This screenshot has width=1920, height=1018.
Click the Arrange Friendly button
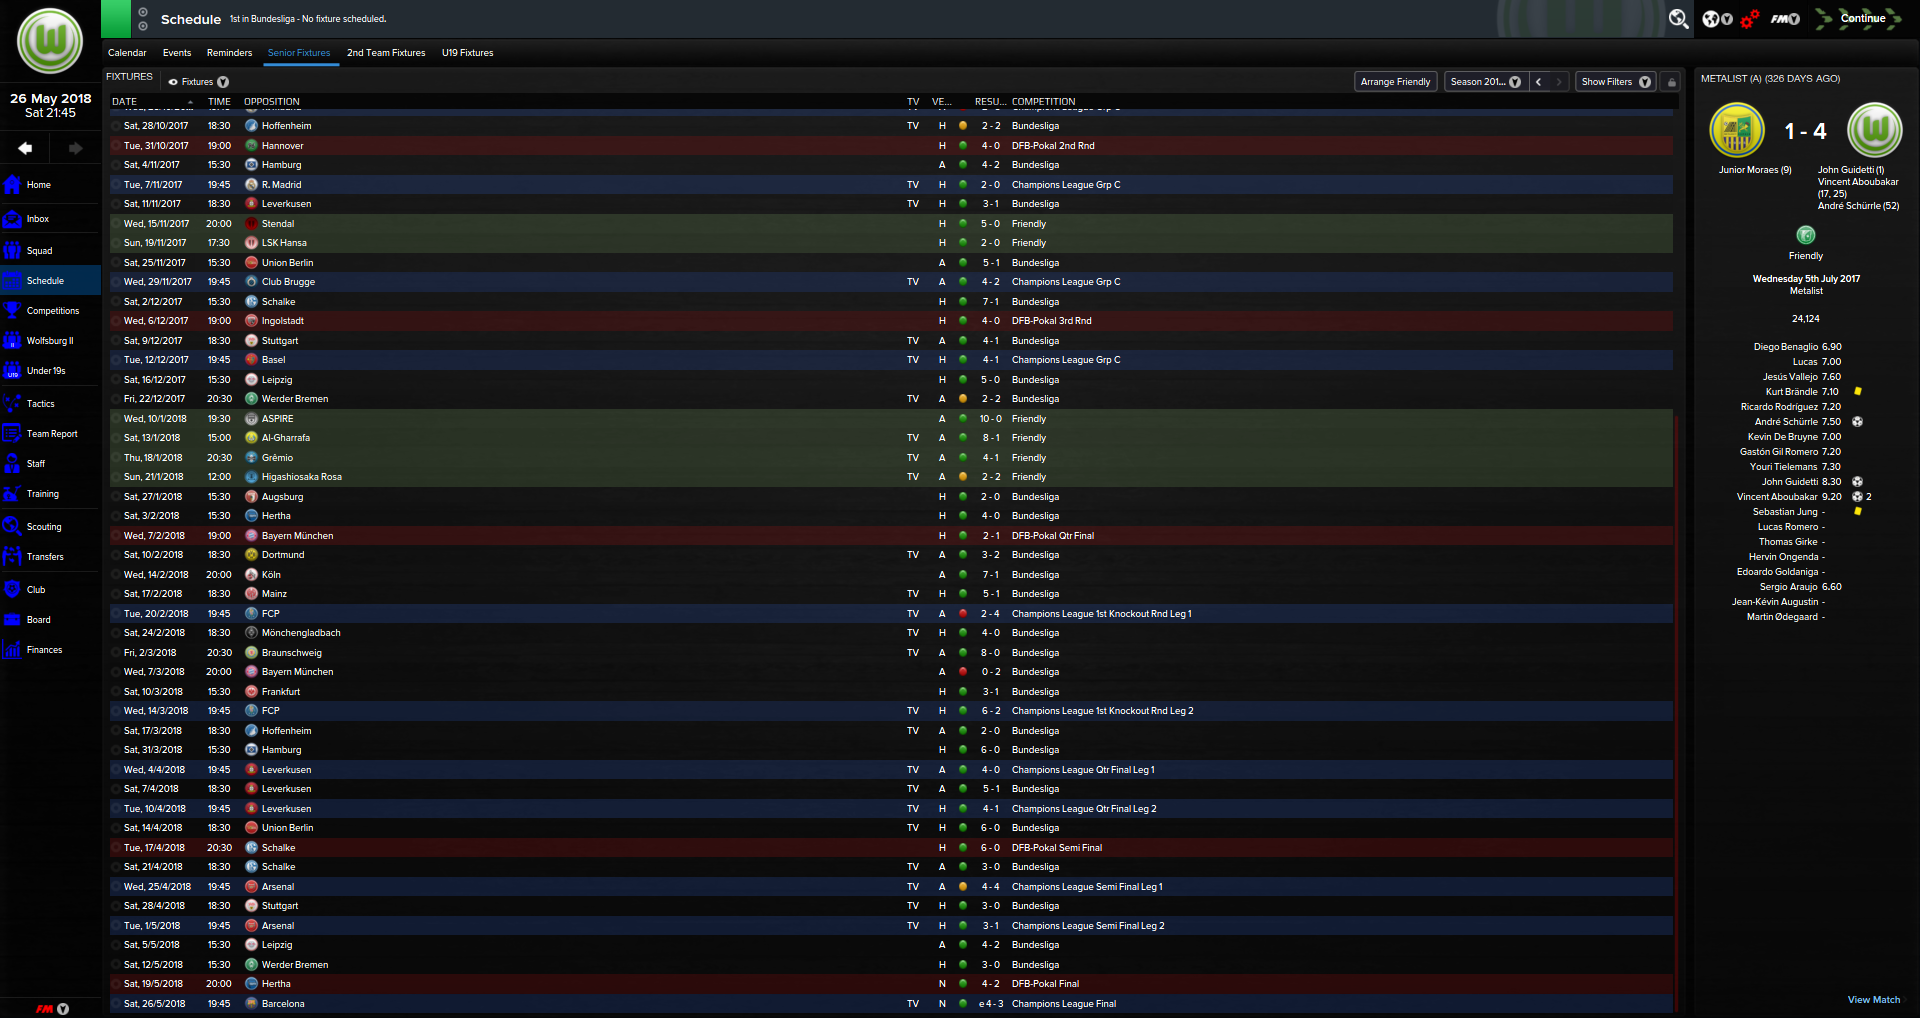click(1395, 82)
